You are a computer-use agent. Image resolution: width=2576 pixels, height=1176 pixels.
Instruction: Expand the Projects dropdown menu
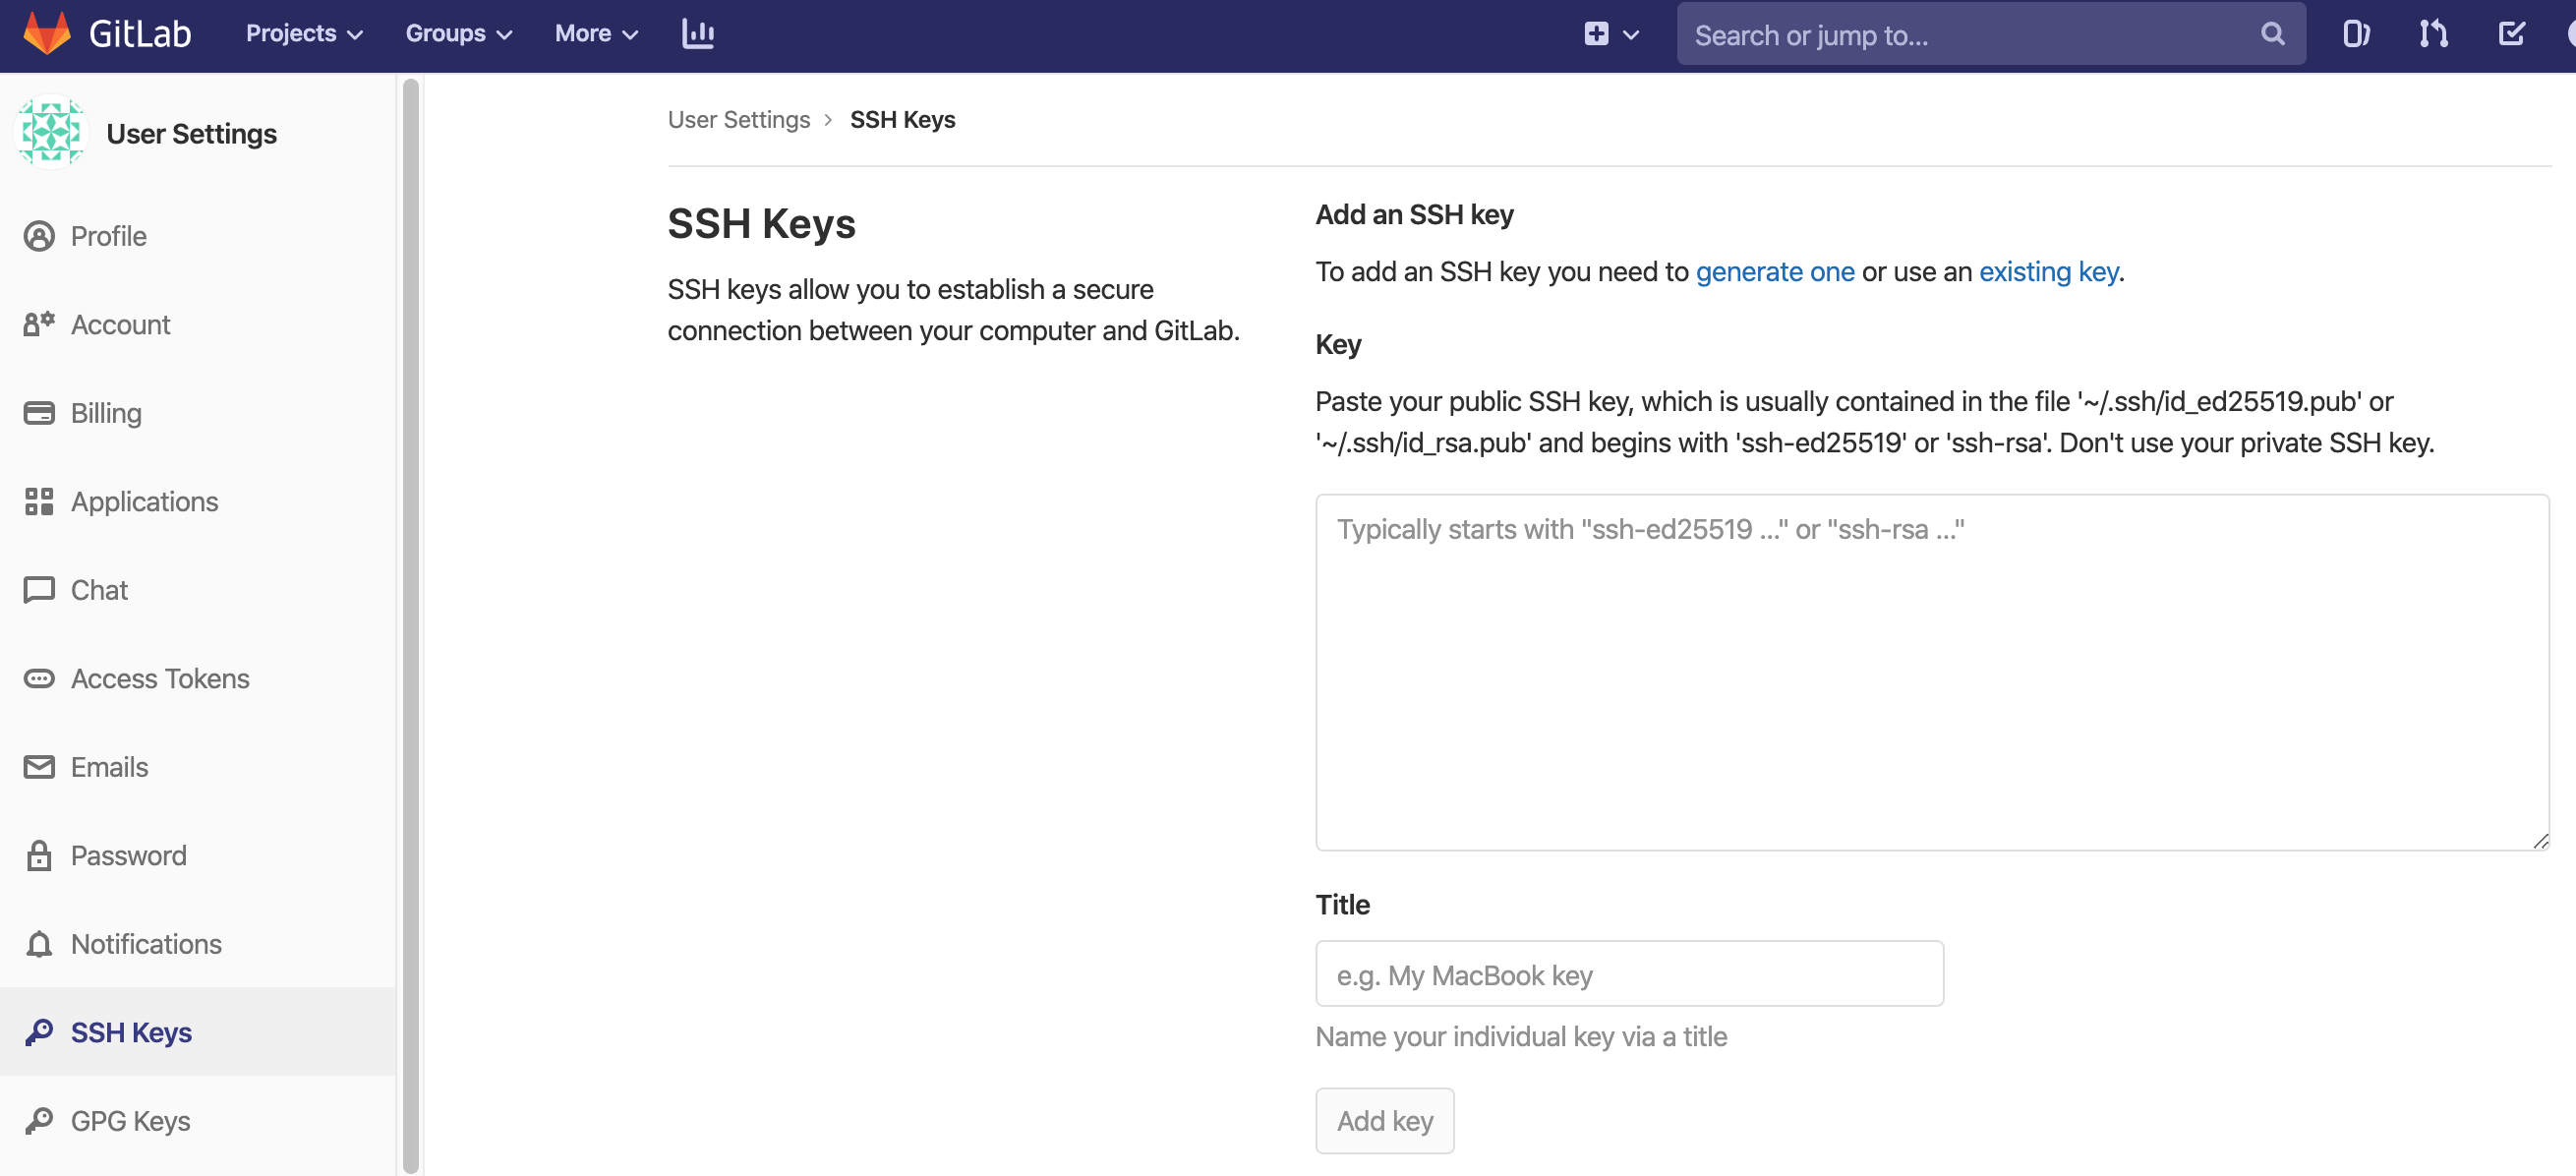coord(304,33)
